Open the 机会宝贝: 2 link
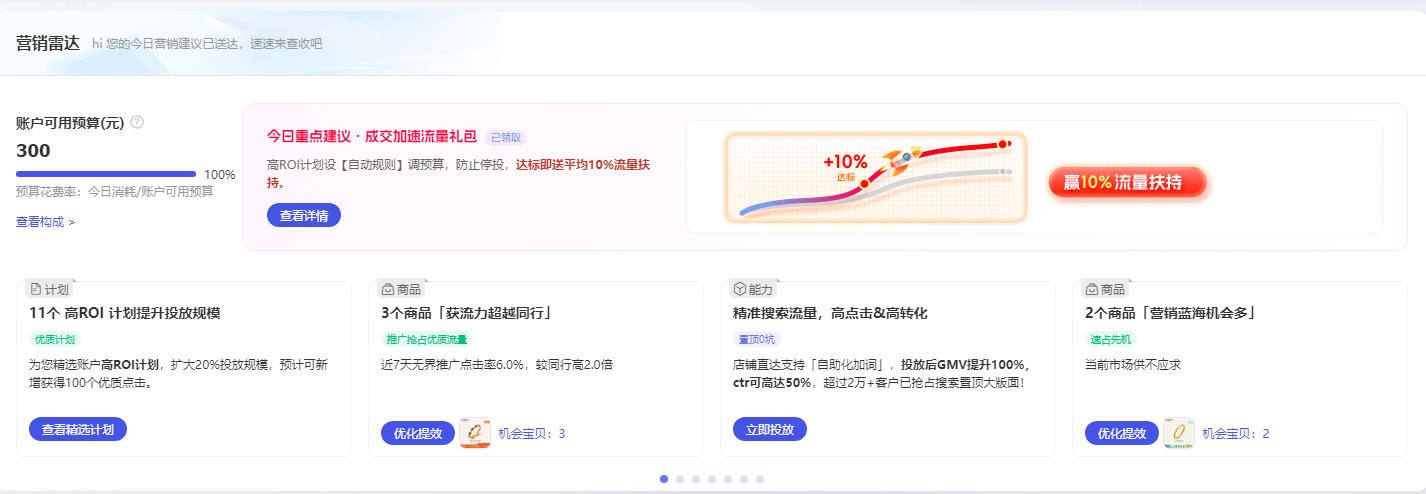The width and height of the screenshot is (1426, 494). point(1235,434)
